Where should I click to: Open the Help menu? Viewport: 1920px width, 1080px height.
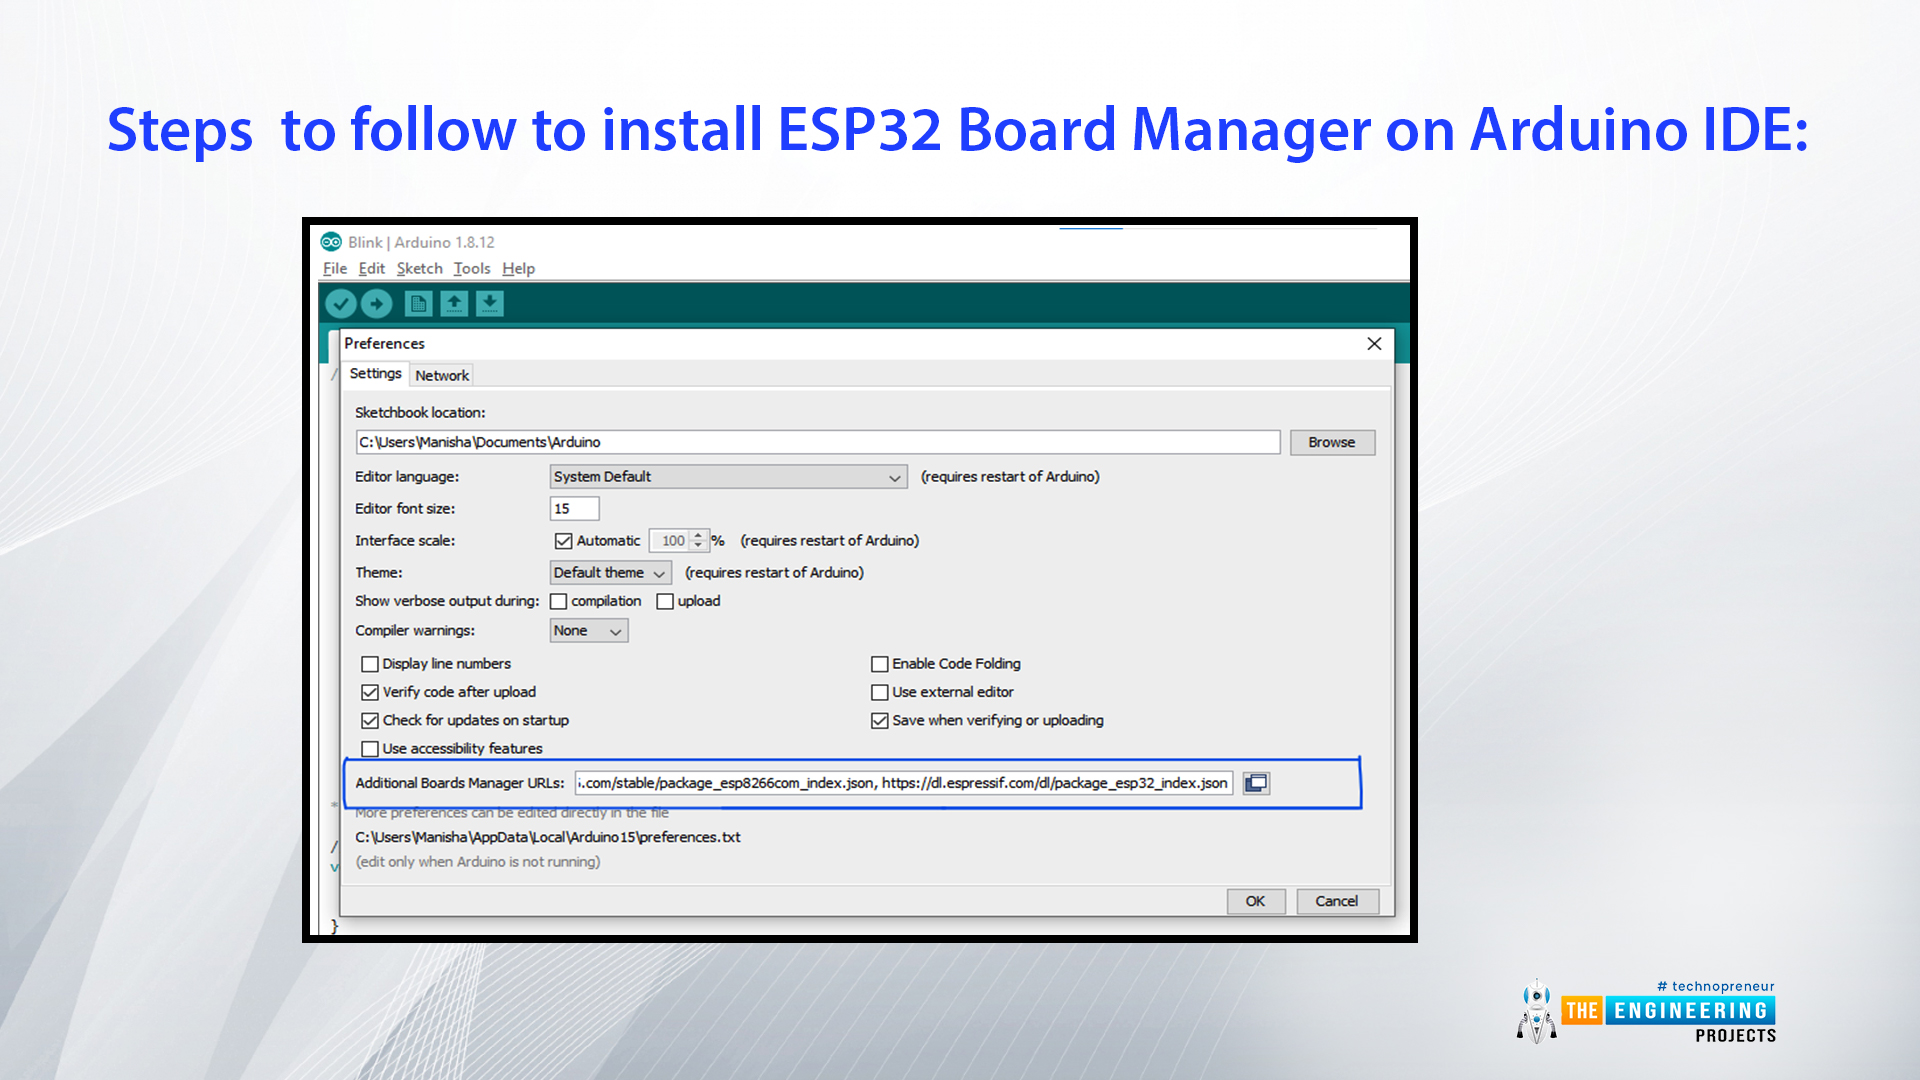tap(518, 269)
